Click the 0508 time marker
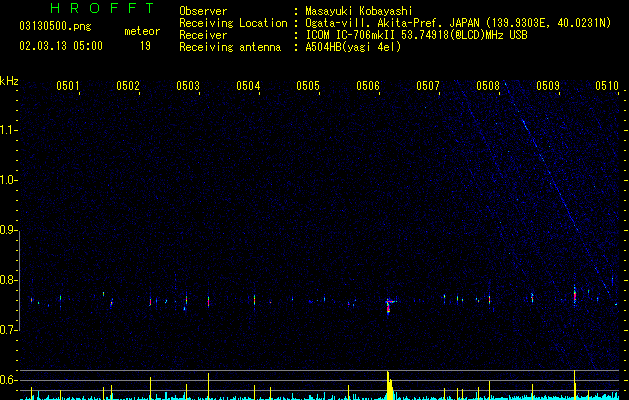This screenshot has height=400, width=629. (x=488, y=86)
